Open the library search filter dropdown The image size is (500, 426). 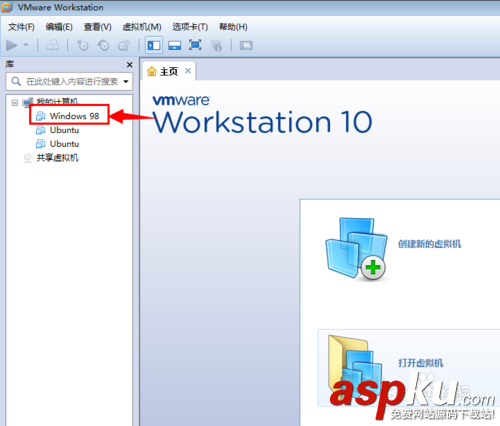[126, 81]
